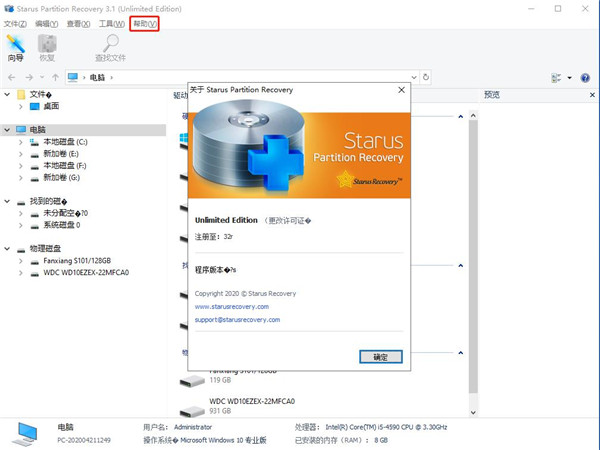Open the 帮助 menu

click(144, 24)
